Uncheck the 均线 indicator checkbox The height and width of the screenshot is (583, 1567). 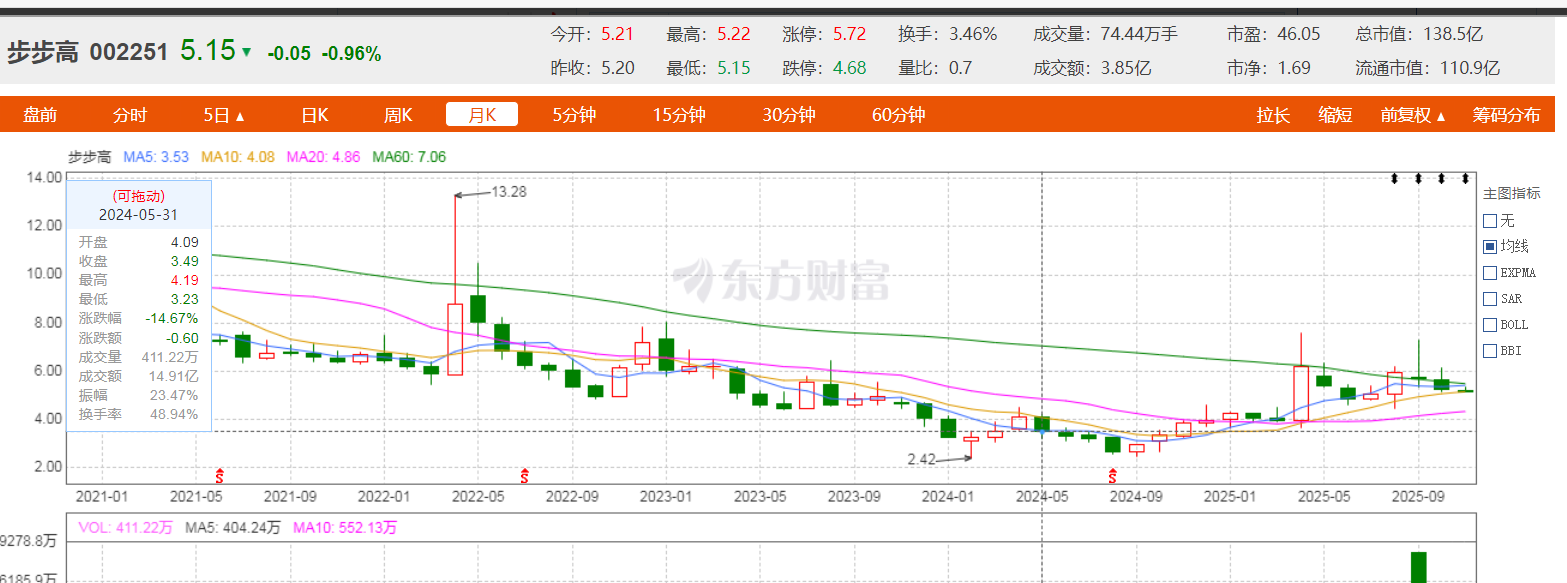click(1490, 246)
